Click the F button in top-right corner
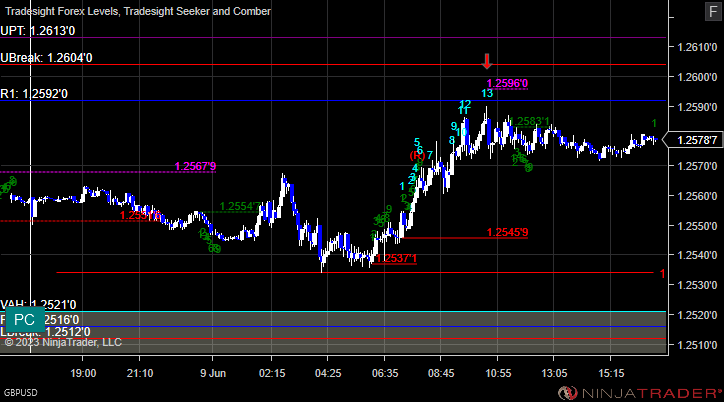724x402 pixels. pos(713,11)
